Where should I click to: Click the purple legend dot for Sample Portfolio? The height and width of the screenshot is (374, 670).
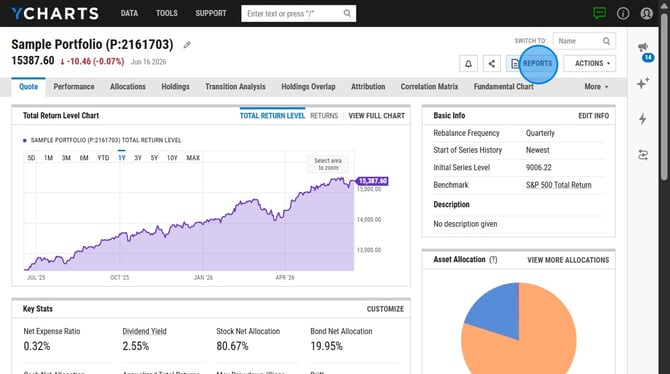point(25,140)
